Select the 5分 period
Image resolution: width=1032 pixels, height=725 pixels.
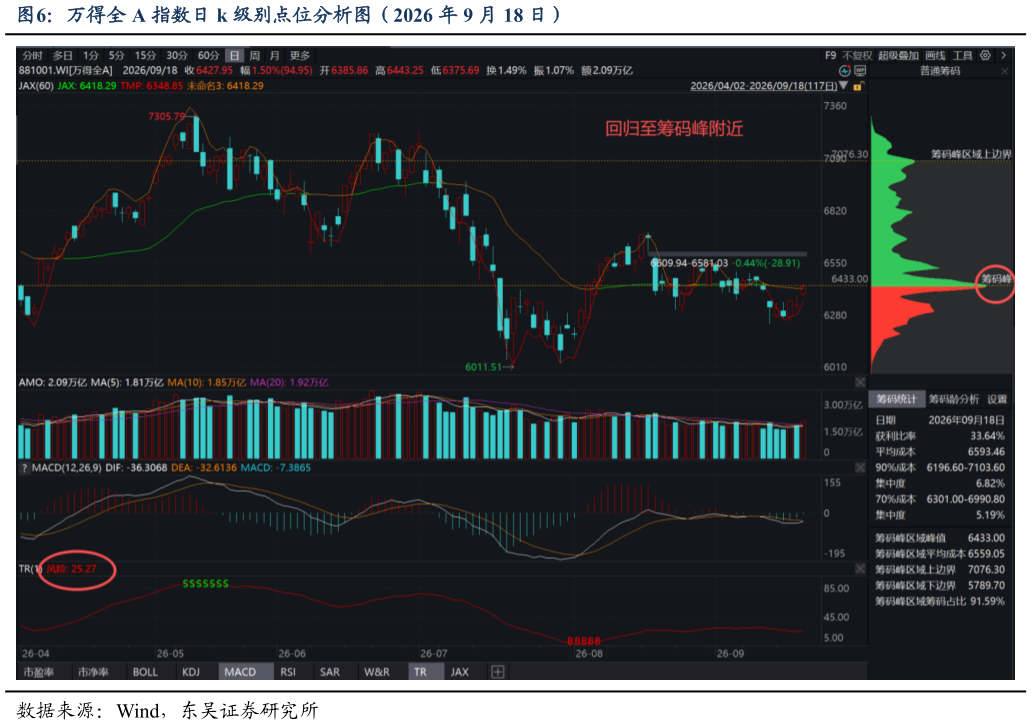tap(116, 55)
